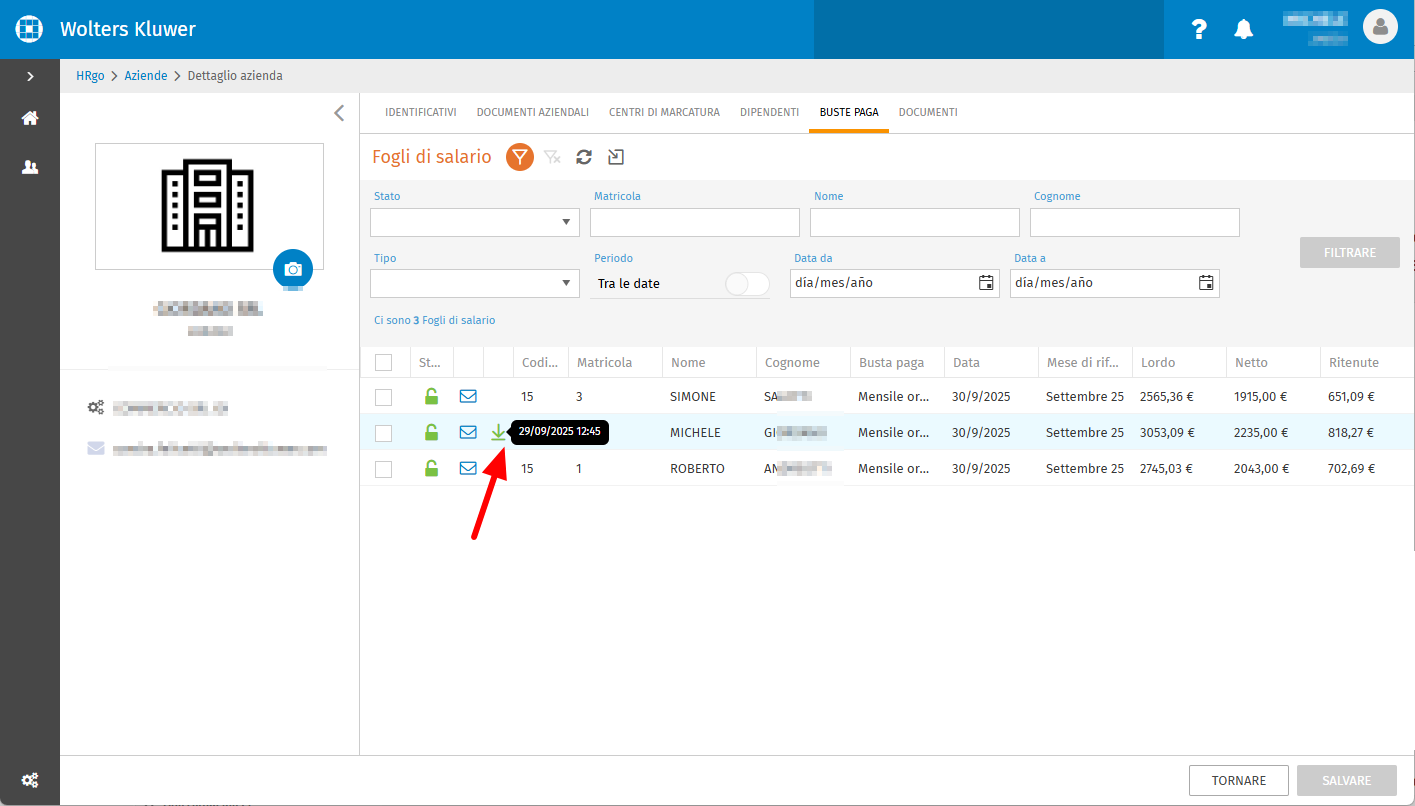The image size is (1415, 806).
Task: Open the settings gears in the sidebar bottom
Action: (30, 780)
